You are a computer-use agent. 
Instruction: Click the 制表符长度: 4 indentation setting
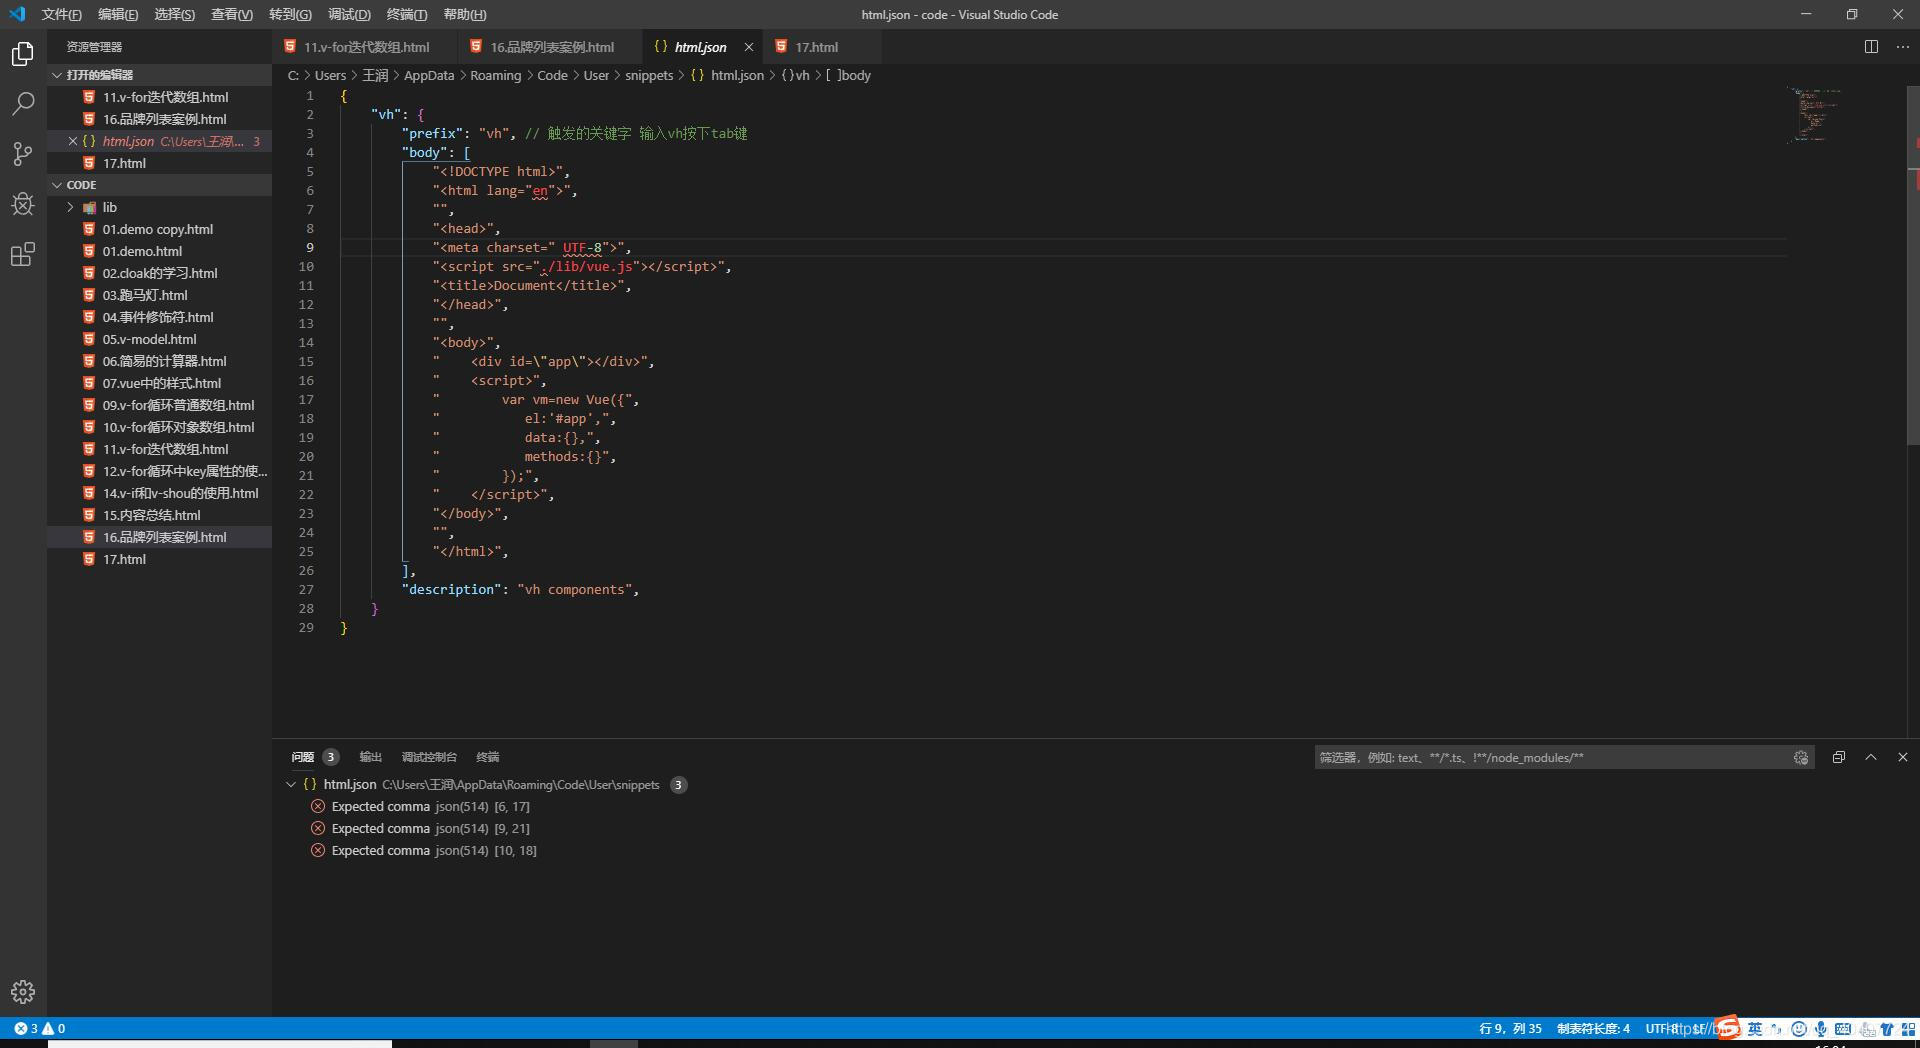[x=1593, y=1028]
